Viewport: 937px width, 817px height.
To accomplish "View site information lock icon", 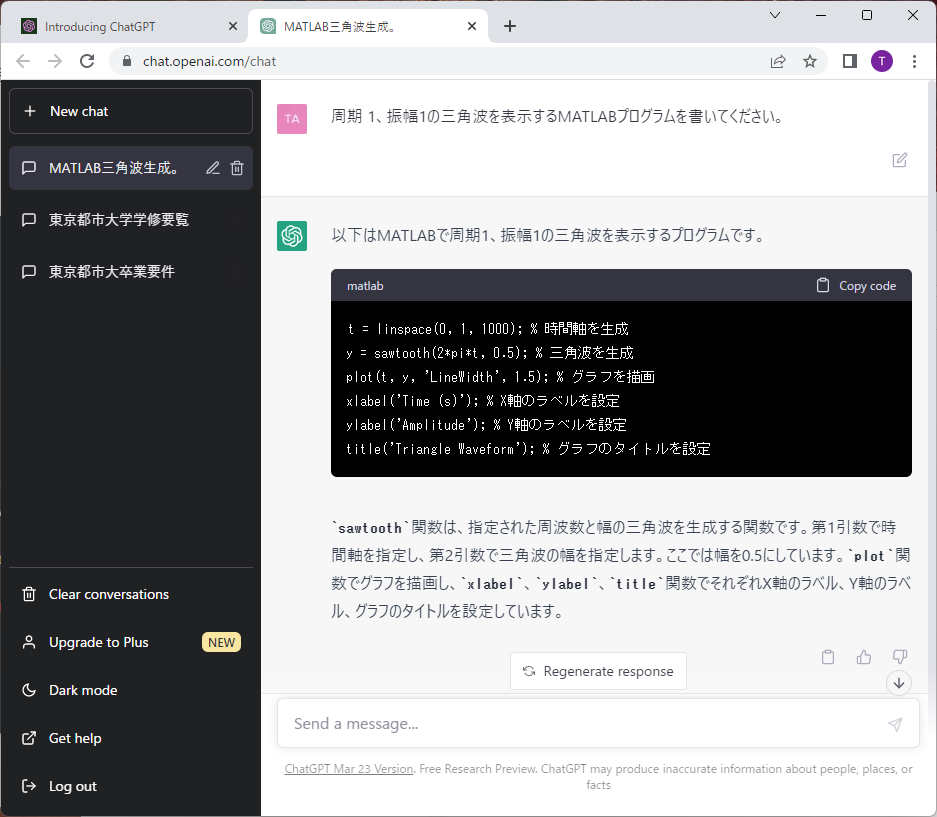I will [x=126, y=61].
